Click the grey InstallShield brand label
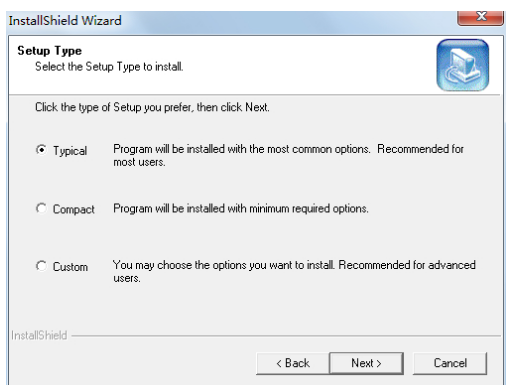 pos(39,335)
